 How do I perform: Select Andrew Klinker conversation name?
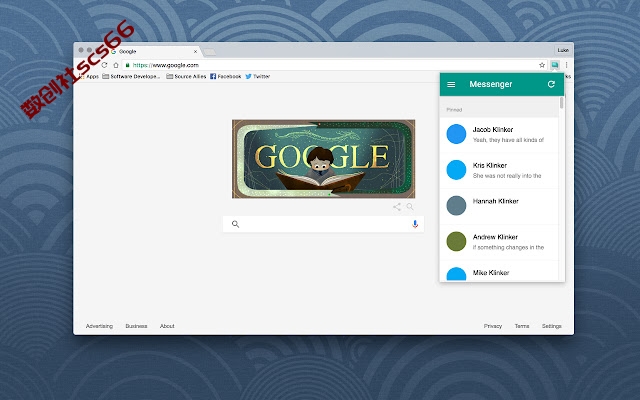pos(495,237)
